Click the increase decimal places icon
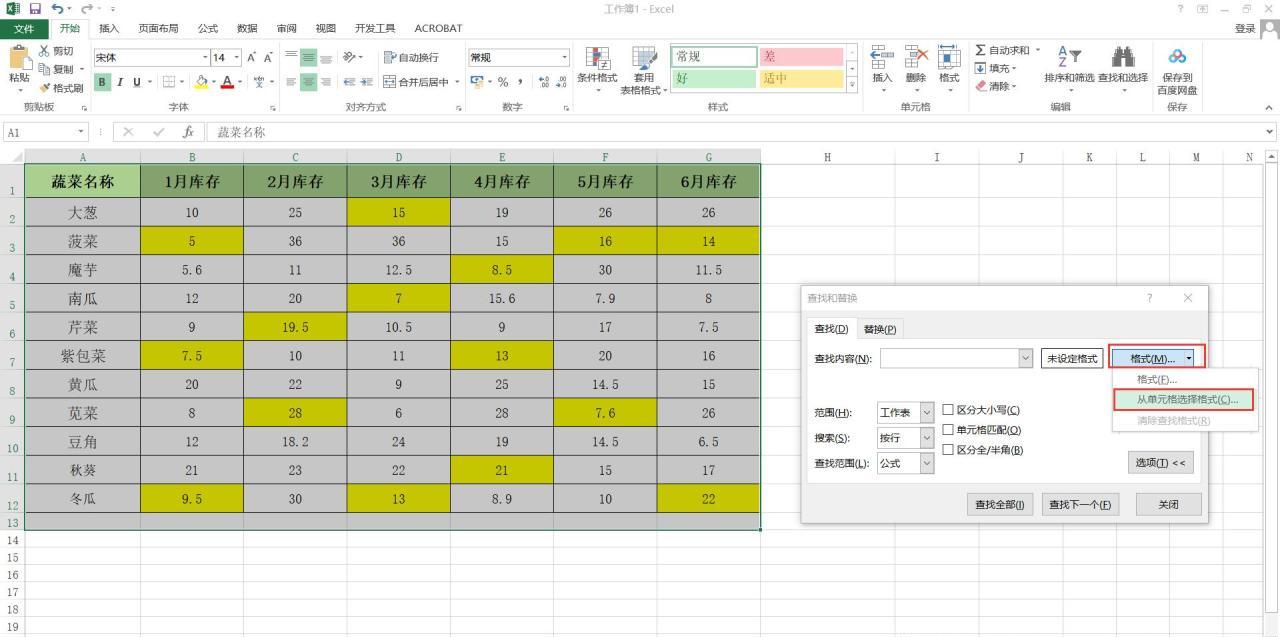1280x637 pixels. click(x=543, y=80)
